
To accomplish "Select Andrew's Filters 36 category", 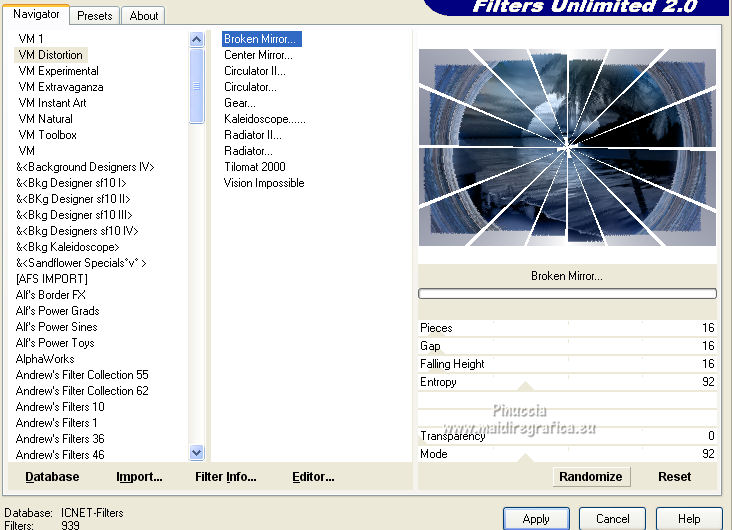I will point(60,438).
